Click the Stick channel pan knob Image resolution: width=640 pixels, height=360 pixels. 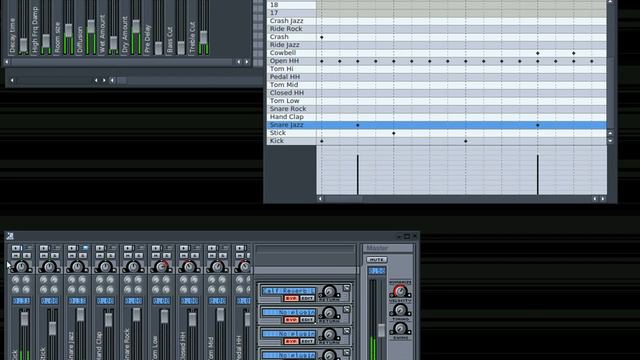pyautogui.click(x=49, y=267)
